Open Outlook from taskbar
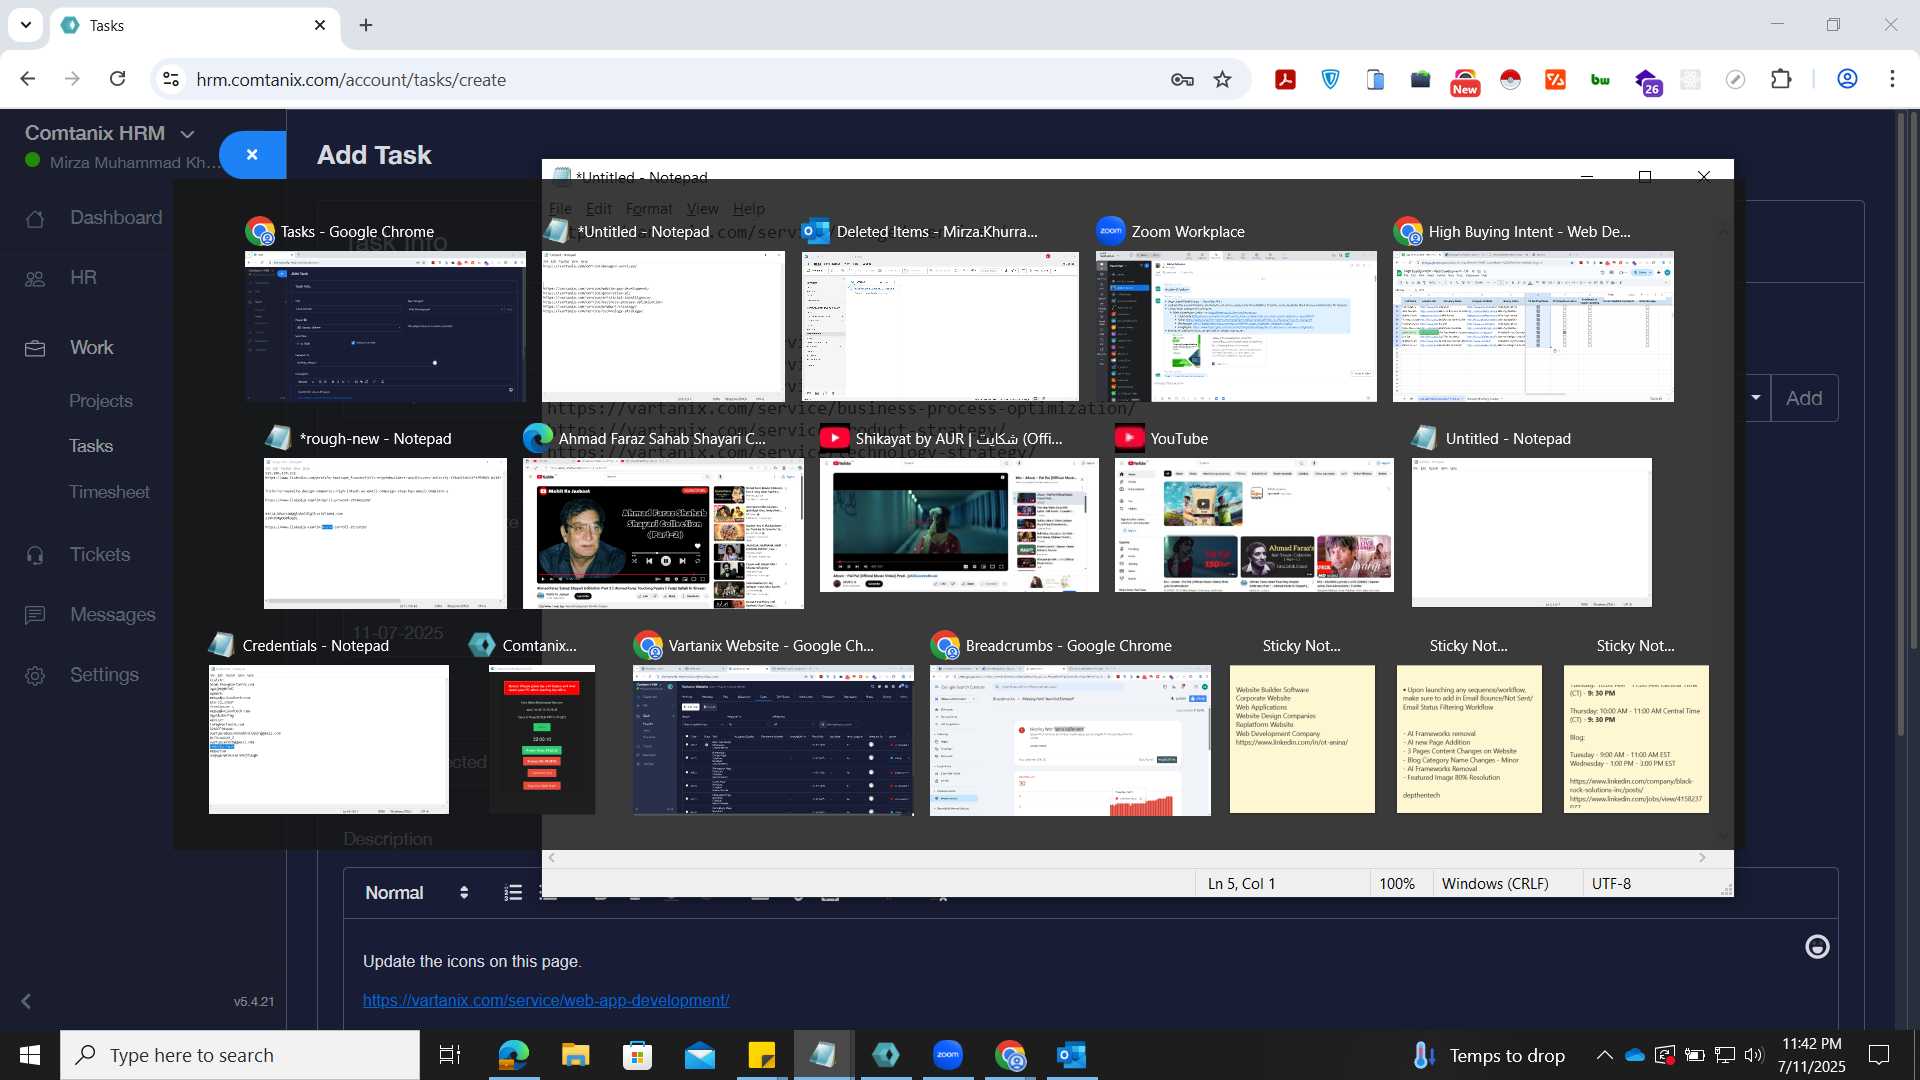This screenshot has width=1920, height=1080. click(1071, 1055)
